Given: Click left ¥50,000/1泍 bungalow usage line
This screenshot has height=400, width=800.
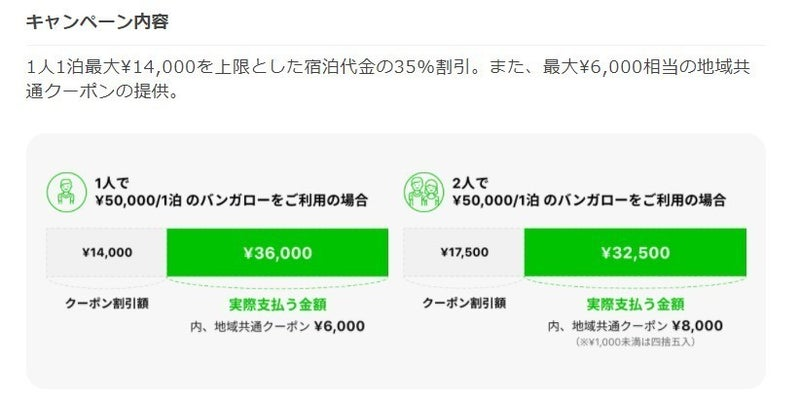Looking at the screenshot, I should pos(230,200).
